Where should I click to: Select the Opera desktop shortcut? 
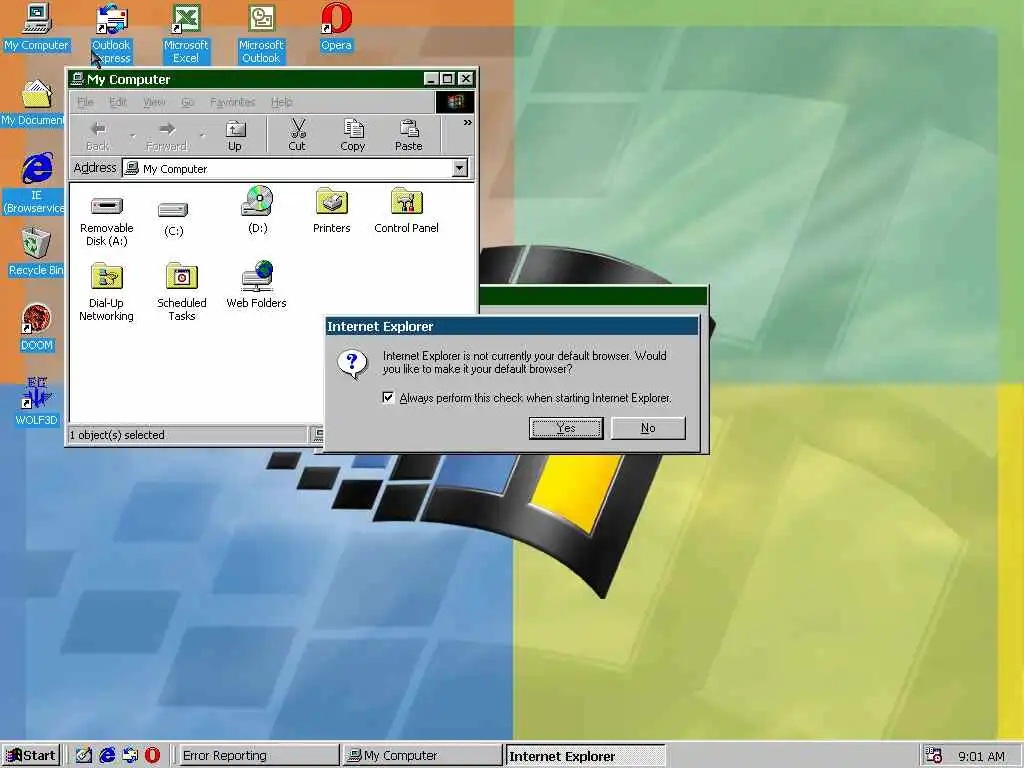coord(336,27)
